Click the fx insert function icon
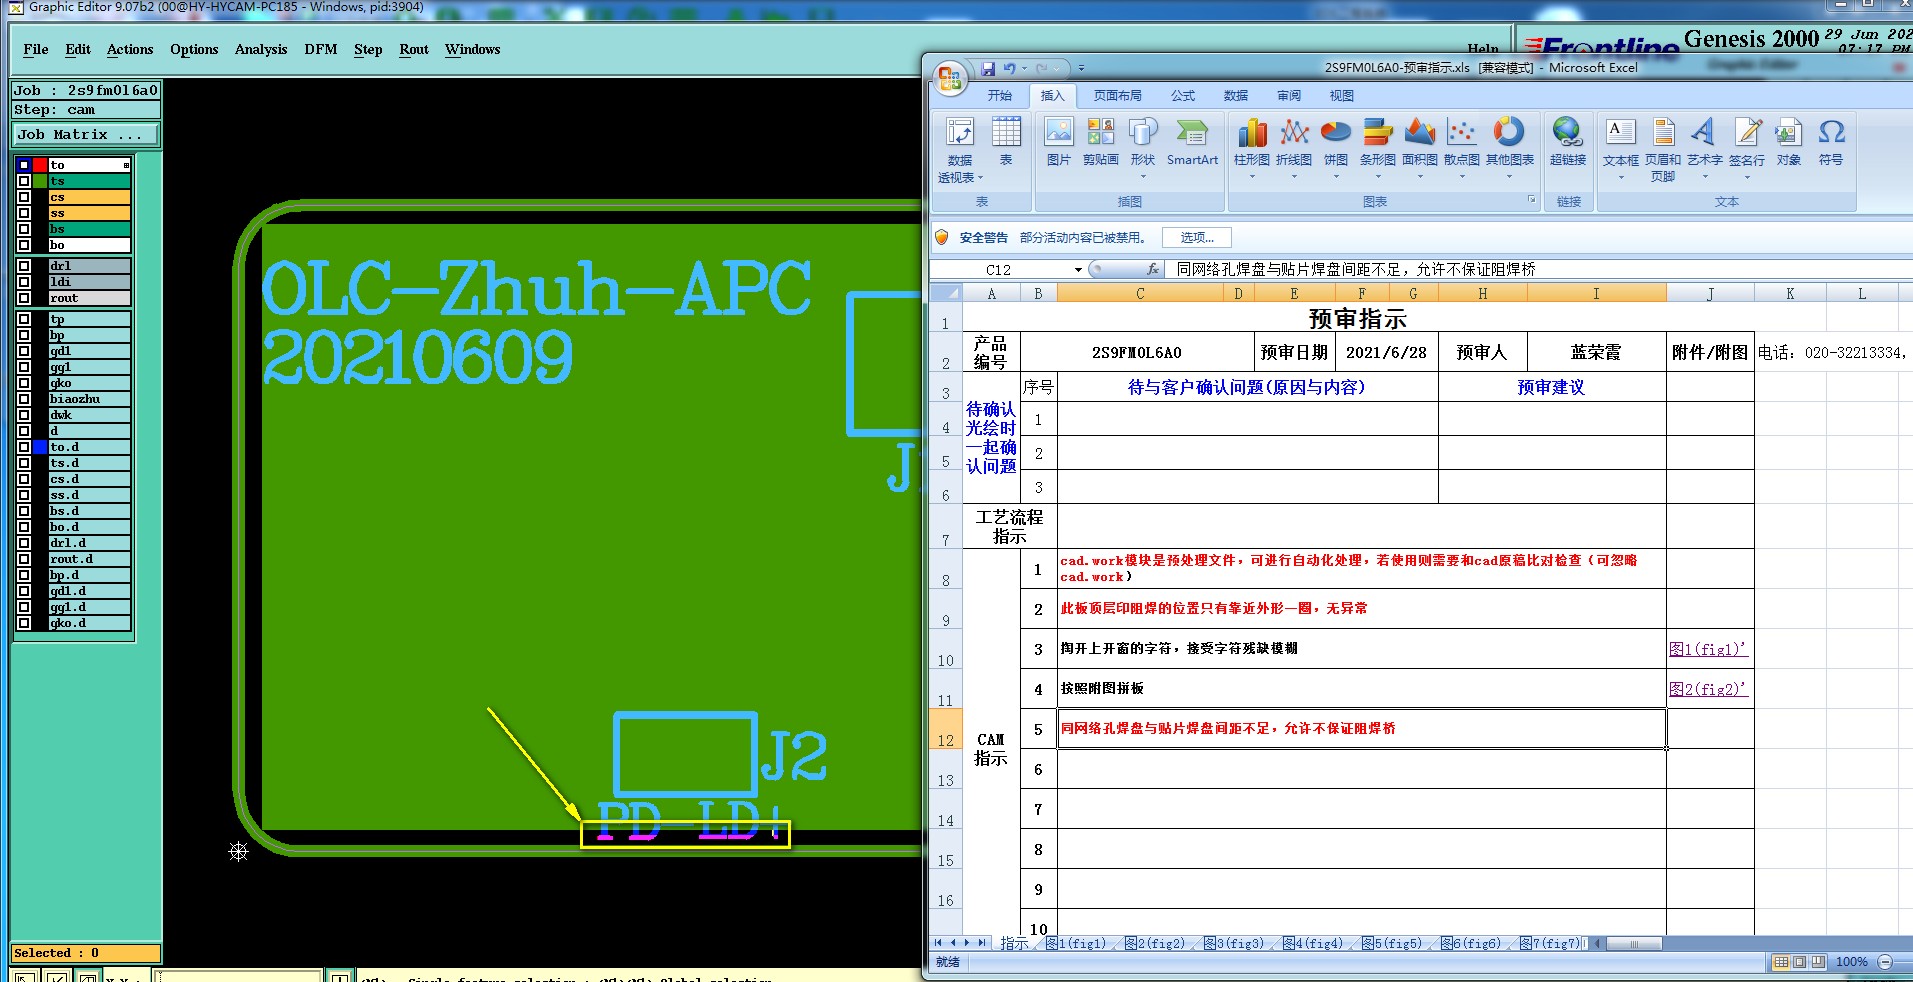Image resolution: width=1913 pixels, height=982 pixels. [1153, 269]
